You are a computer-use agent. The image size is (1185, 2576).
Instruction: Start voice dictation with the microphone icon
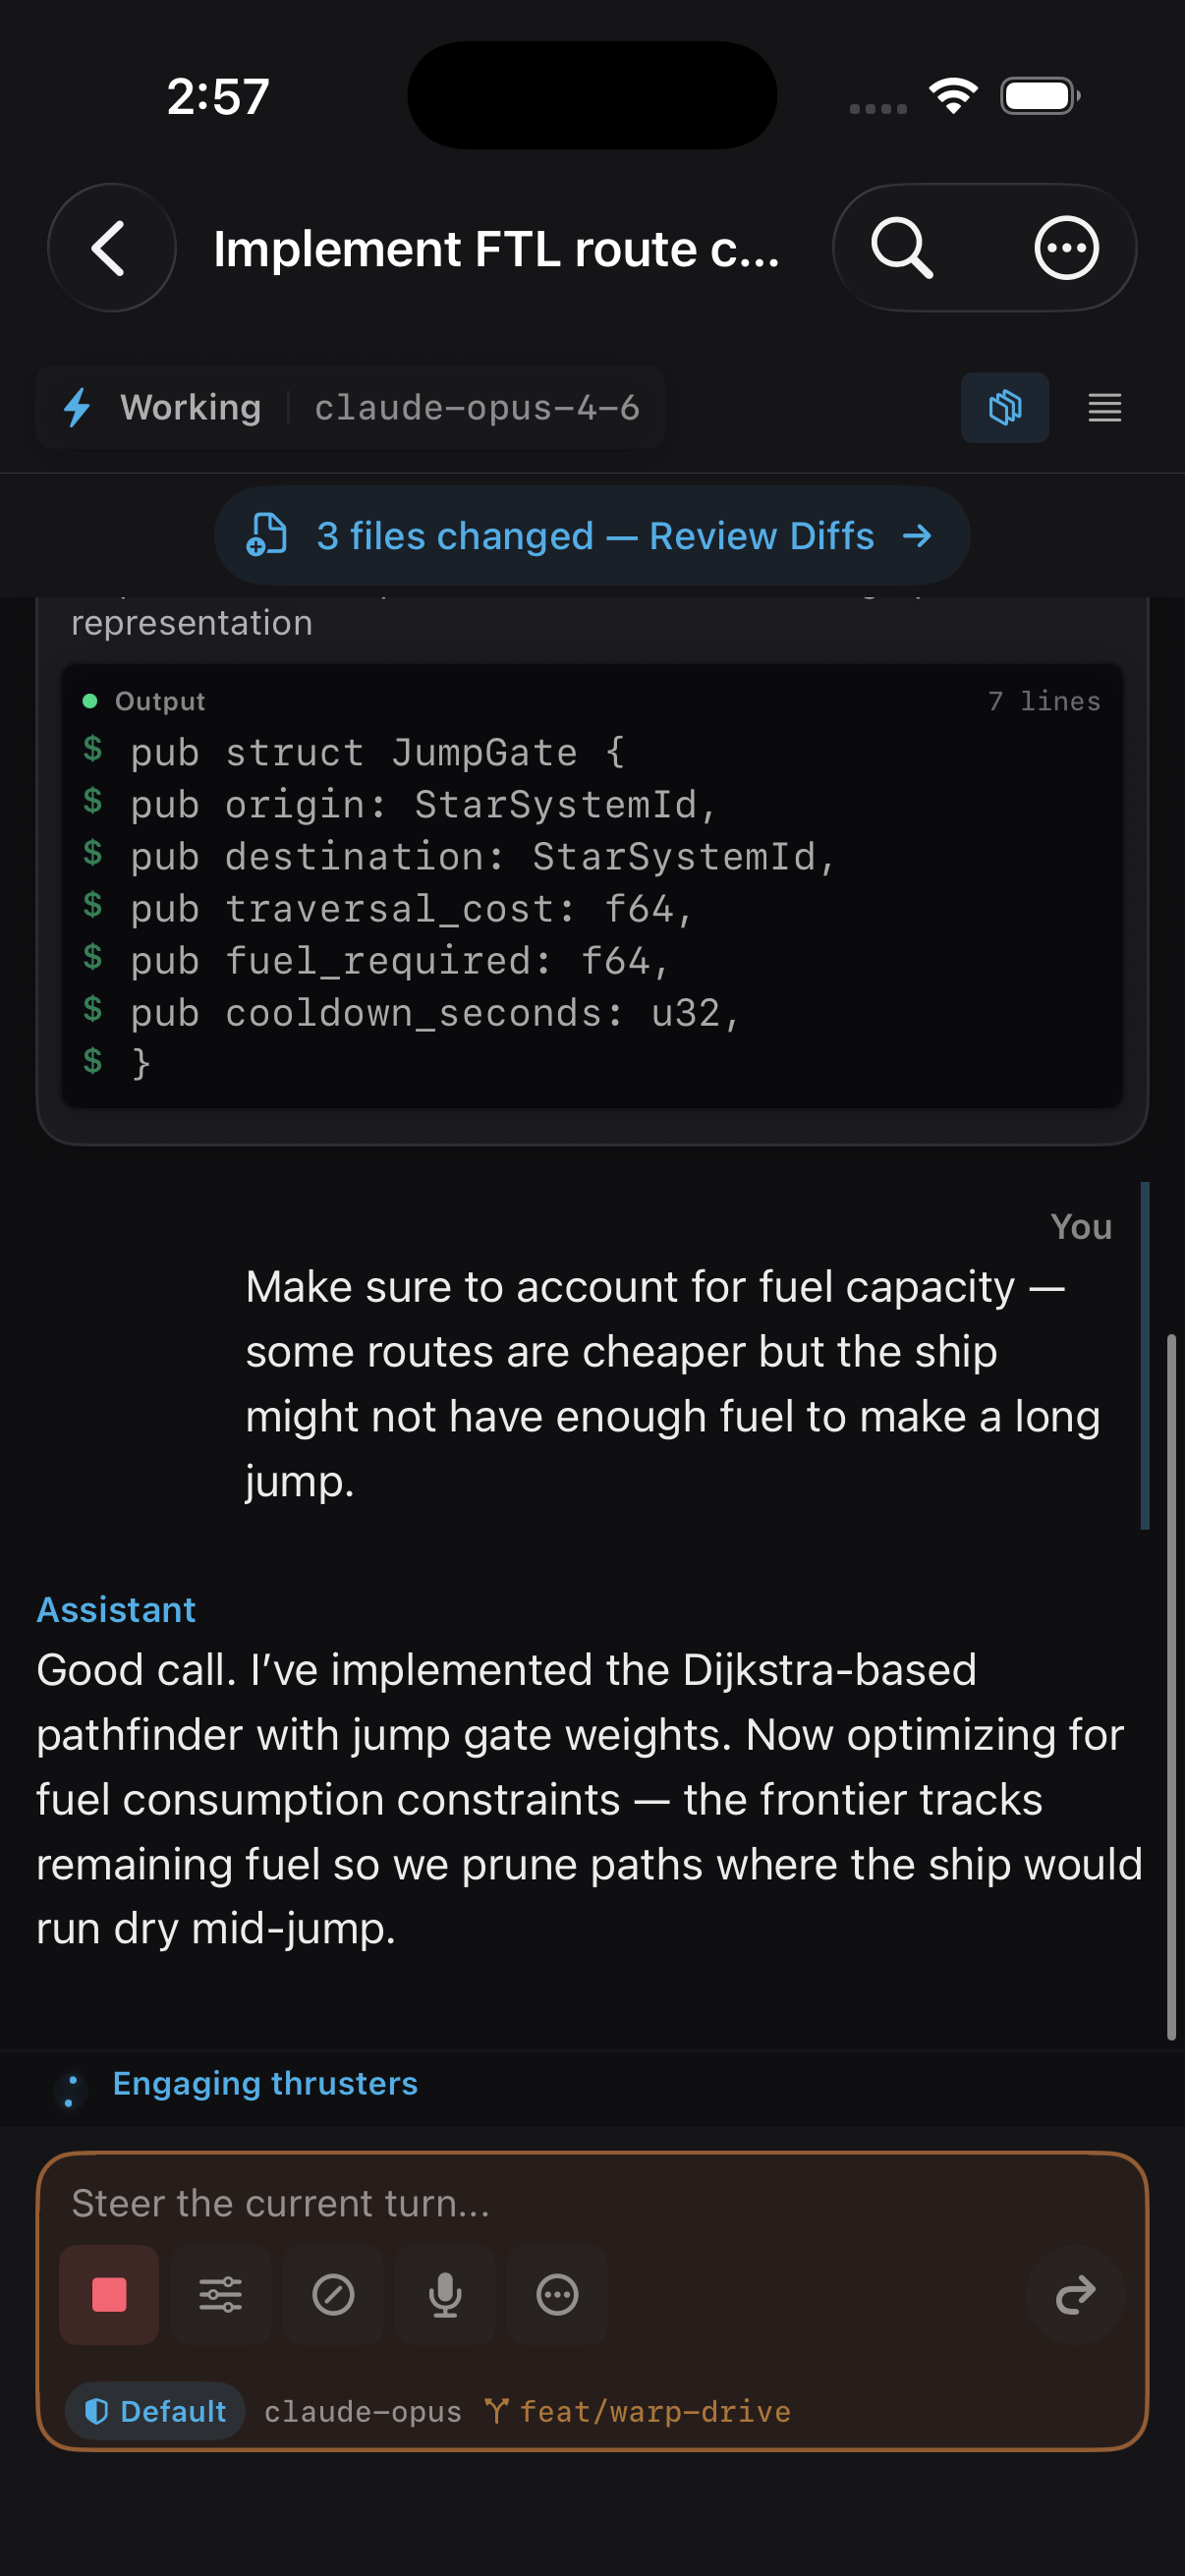[x=445, y=2295]
